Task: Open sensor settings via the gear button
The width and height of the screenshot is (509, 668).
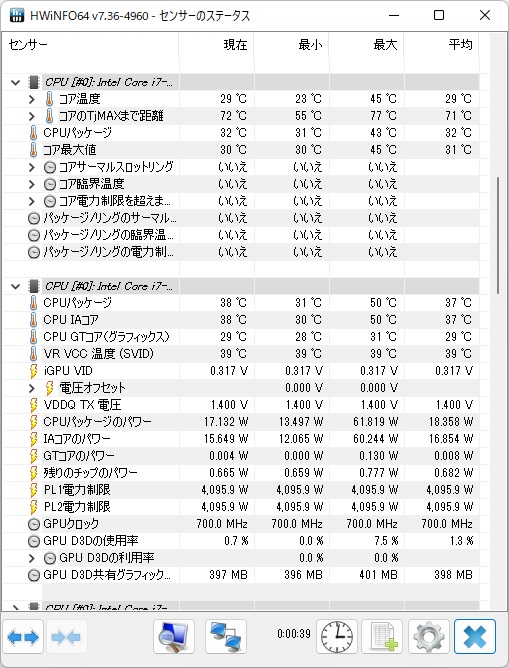Action: (x=428, y=637)
